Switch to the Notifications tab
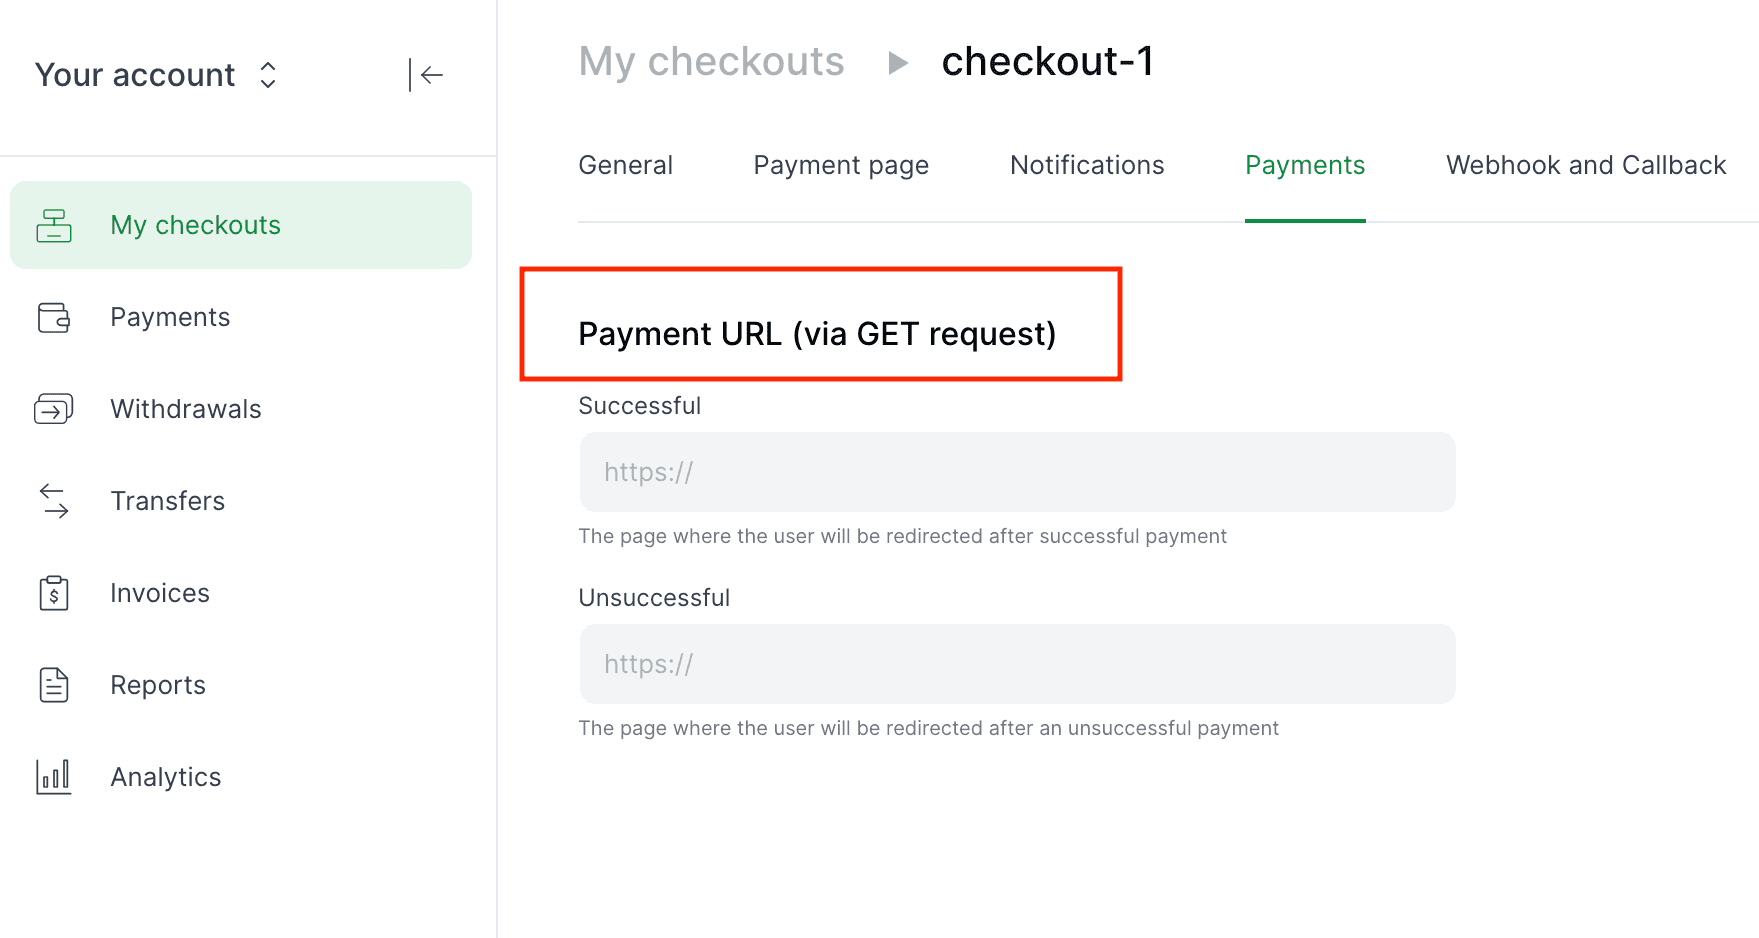Screen dimensions: 1759x938 click(1086, 165)
